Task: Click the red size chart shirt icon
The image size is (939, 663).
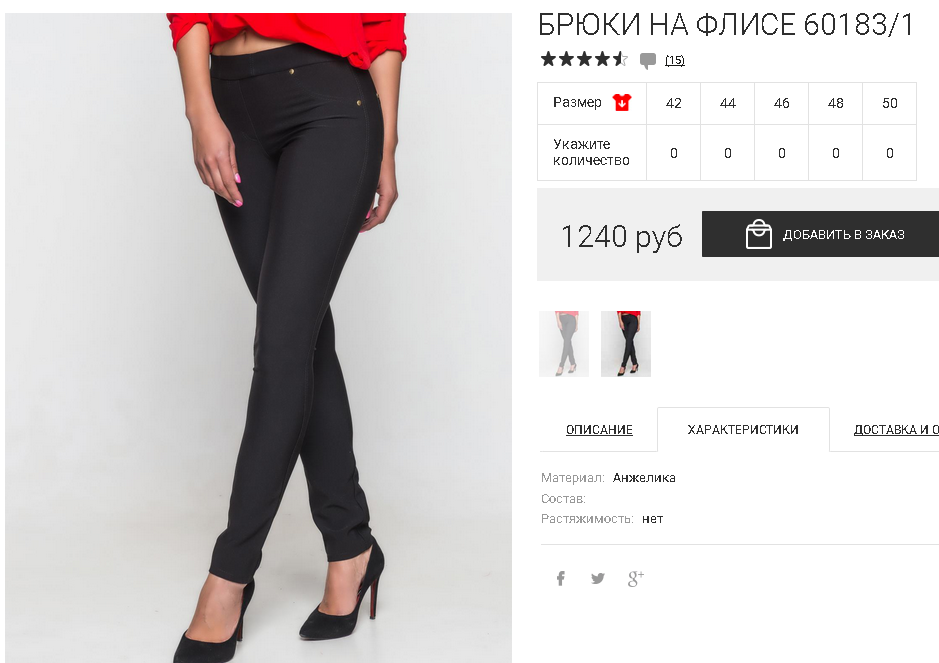Action: coord(622,103)
